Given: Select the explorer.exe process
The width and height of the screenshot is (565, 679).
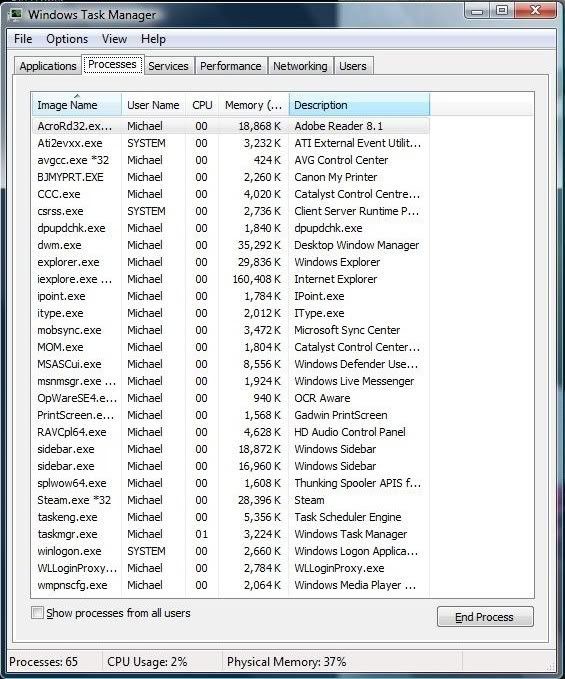Looking at the screenshot, I should coord(231,262).
